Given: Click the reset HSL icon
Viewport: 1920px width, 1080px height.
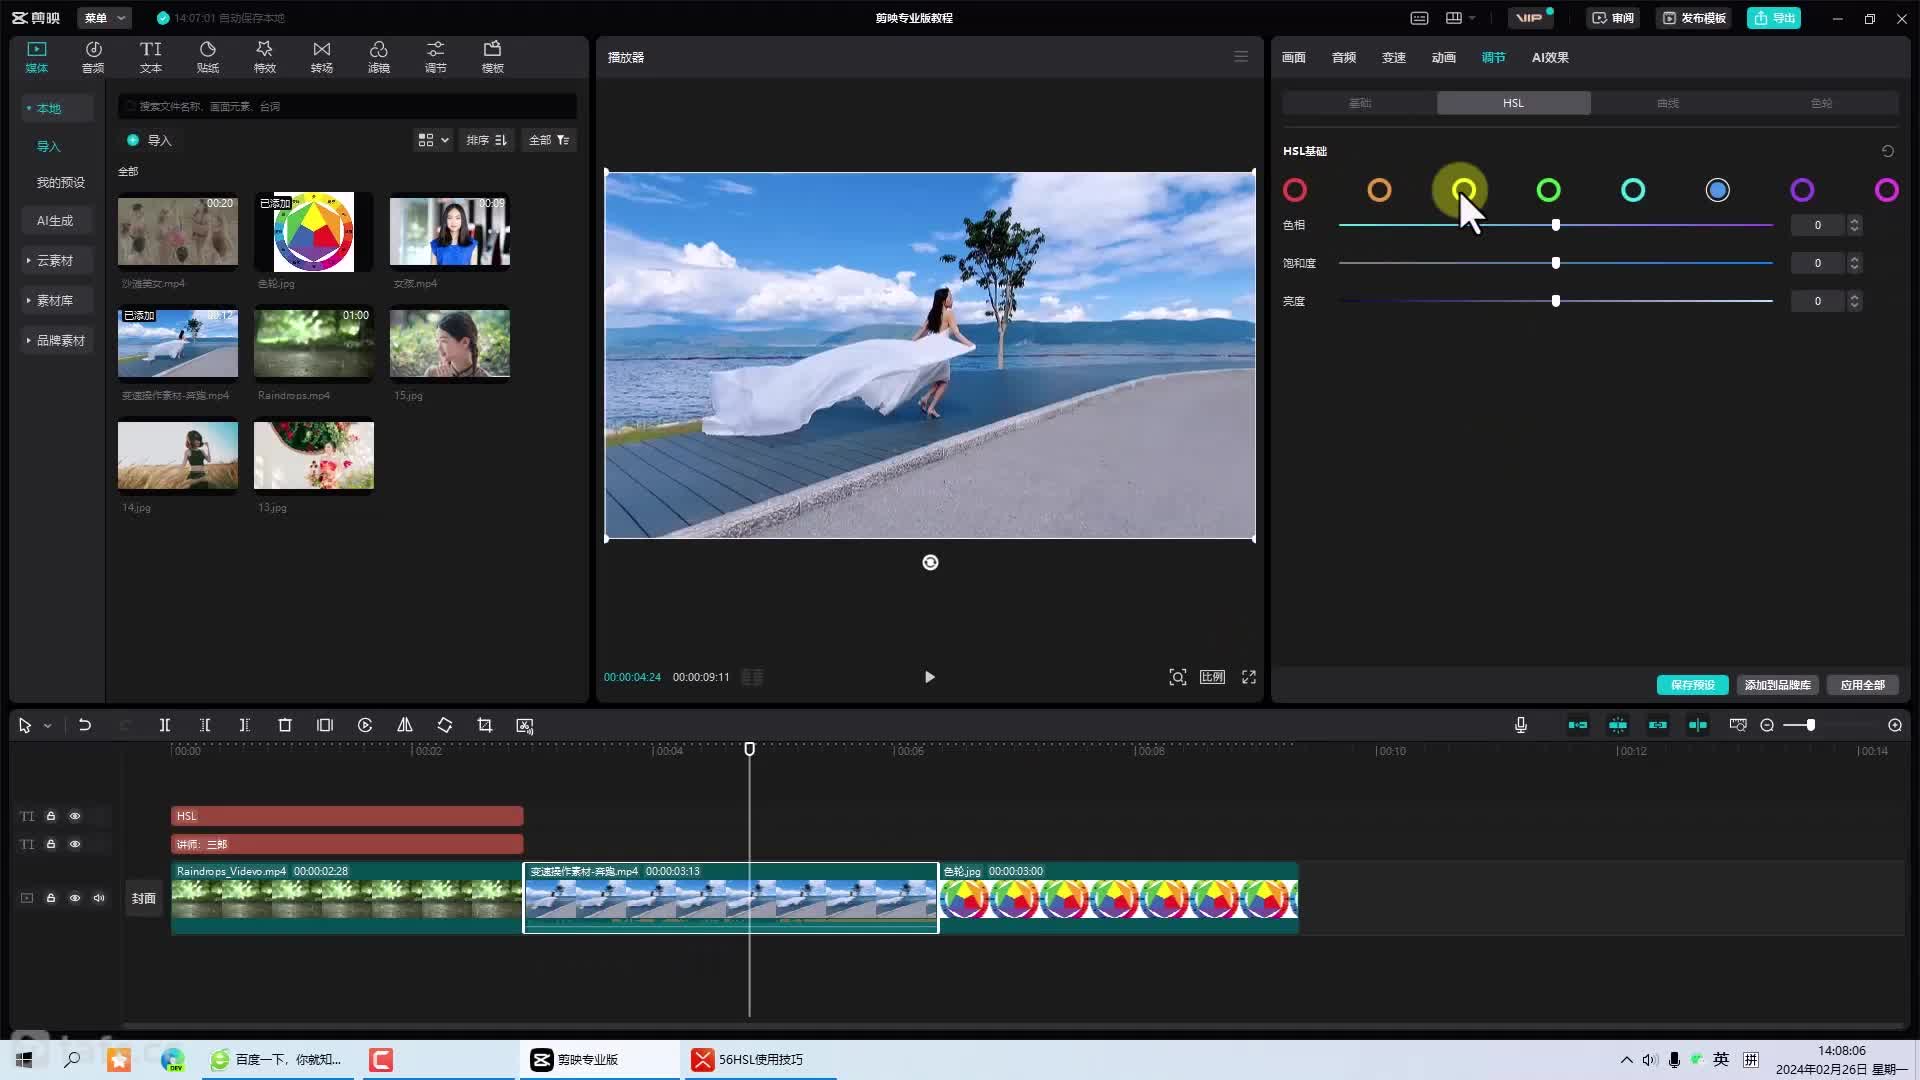Looking at the screenshot, I should (1888, 151).
